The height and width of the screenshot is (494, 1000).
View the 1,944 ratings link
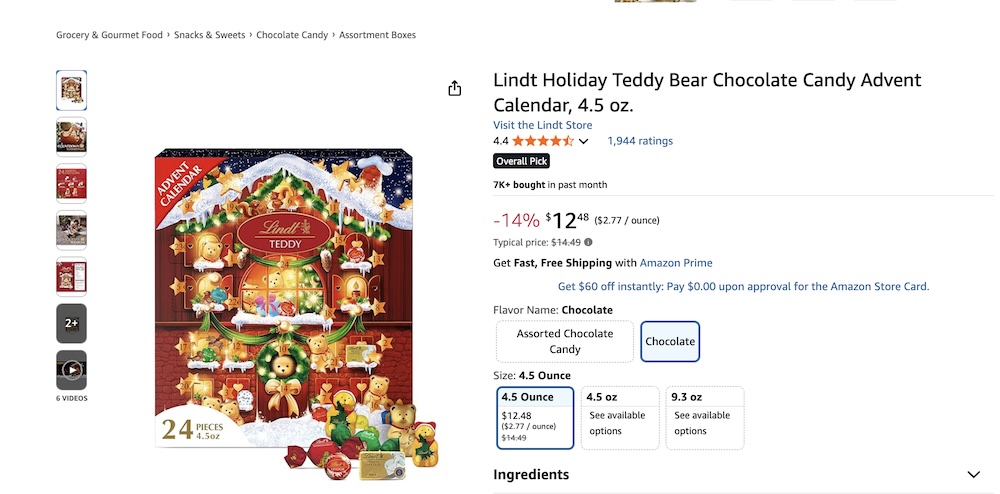(x=640, y=141)
